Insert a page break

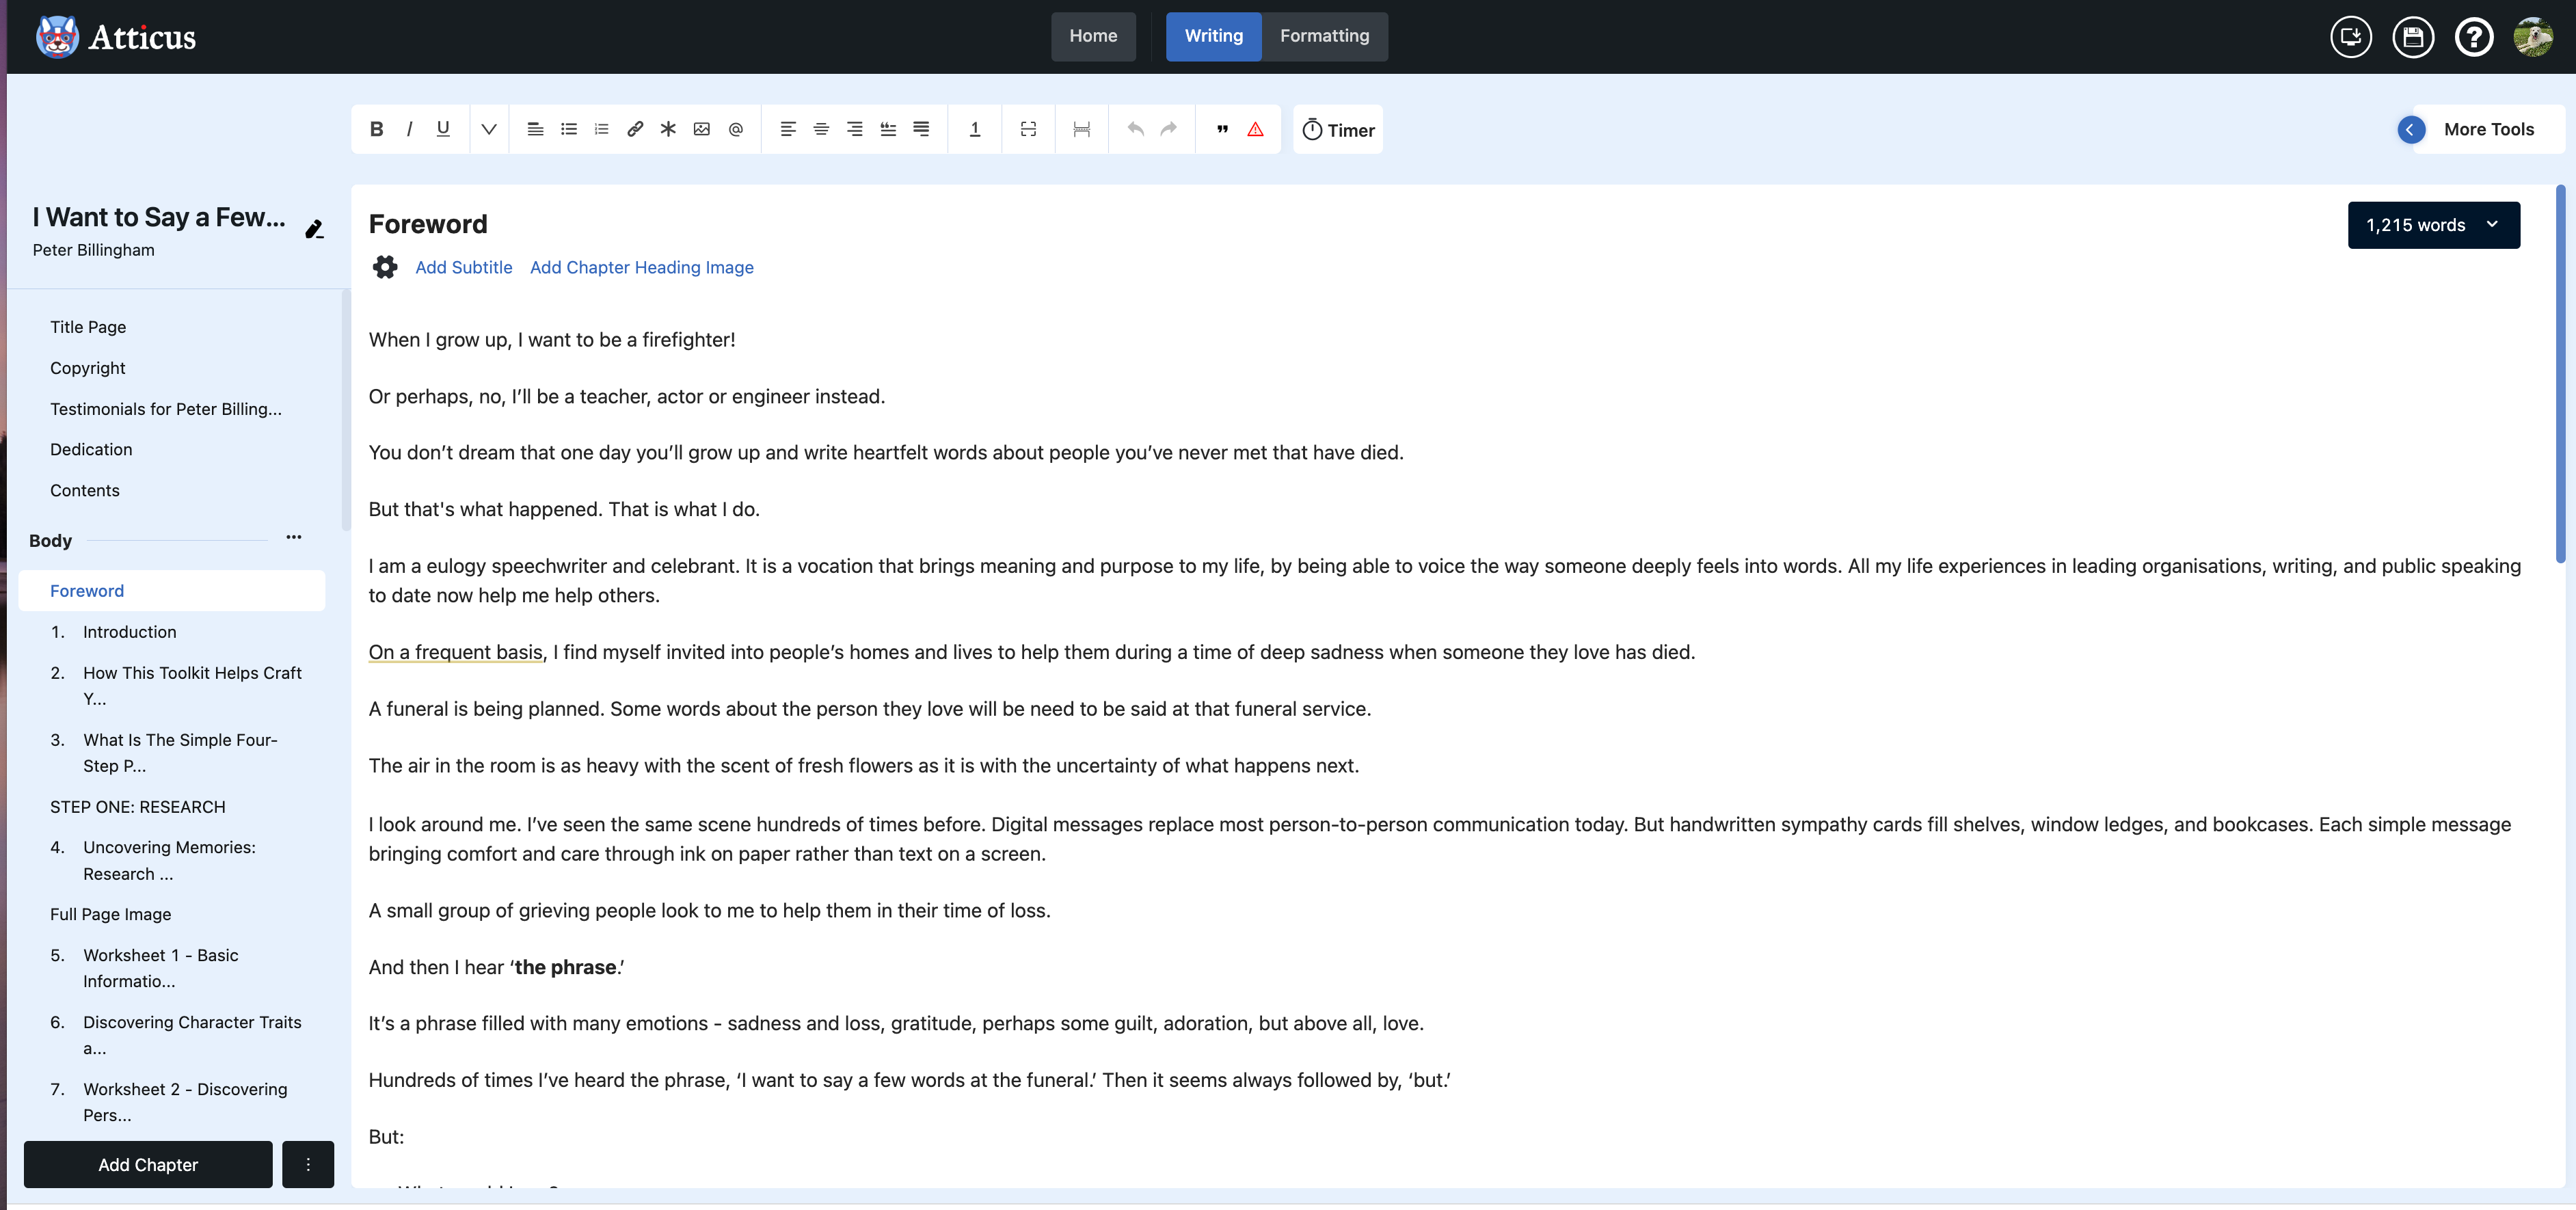[x=1081, y=129]
